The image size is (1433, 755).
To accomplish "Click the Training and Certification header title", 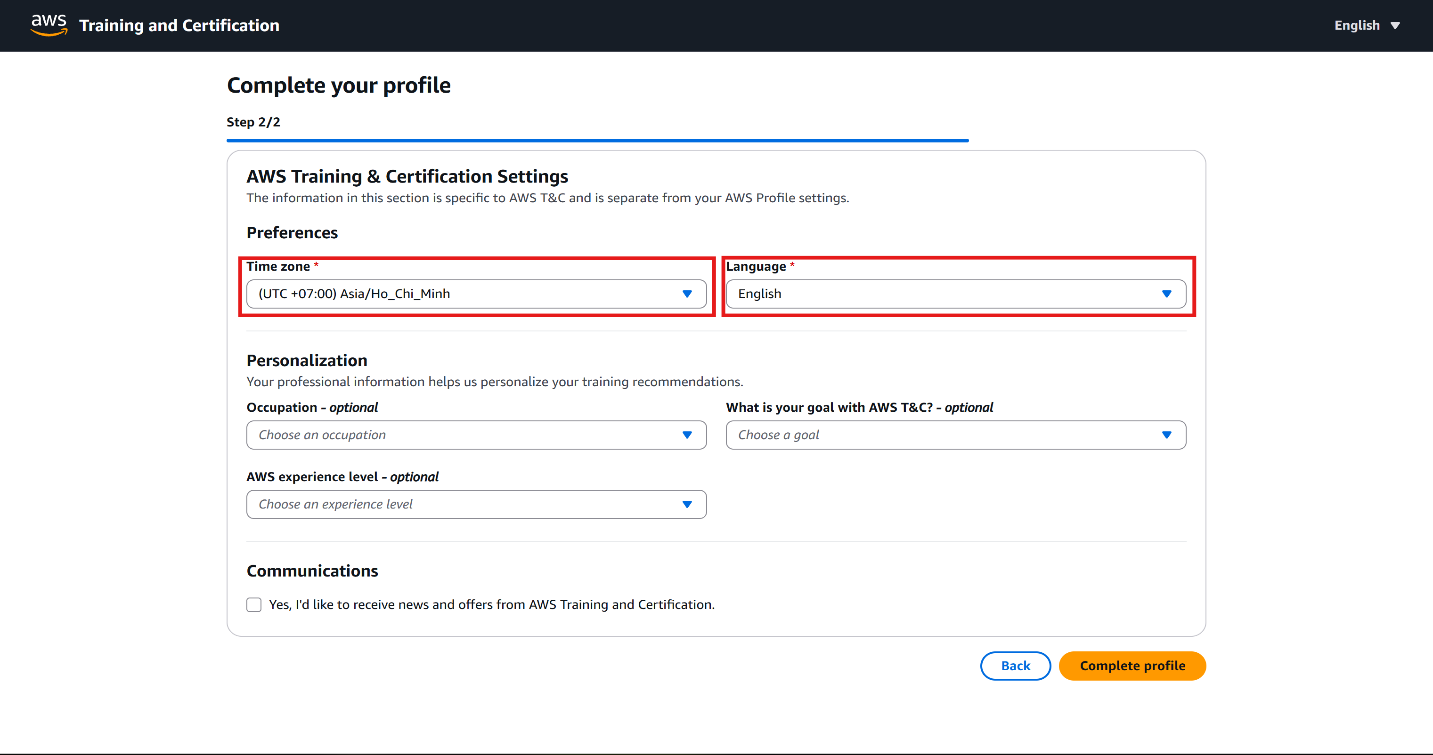I will click(179, 26).
